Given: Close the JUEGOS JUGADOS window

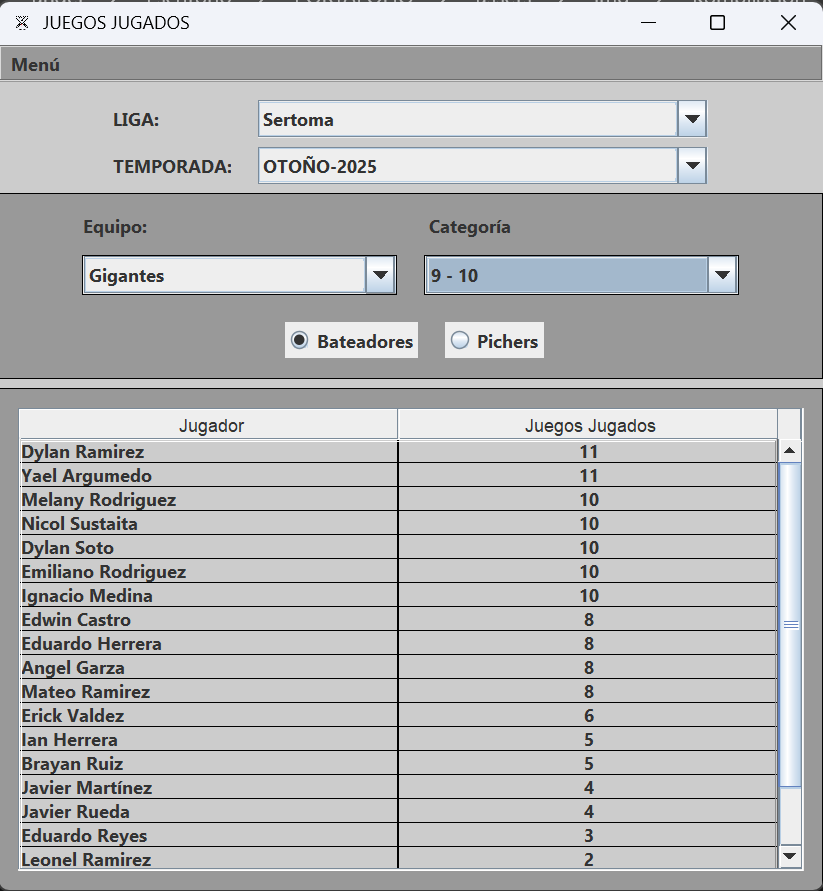Looking at the screenshot, I should point(788,23).
